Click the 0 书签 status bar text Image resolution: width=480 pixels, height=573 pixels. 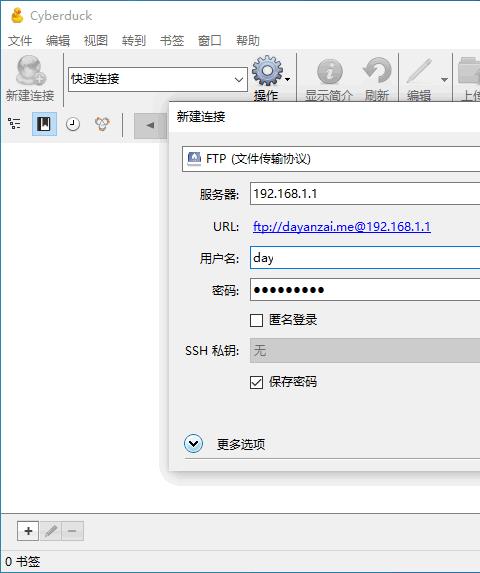(23, 561)
